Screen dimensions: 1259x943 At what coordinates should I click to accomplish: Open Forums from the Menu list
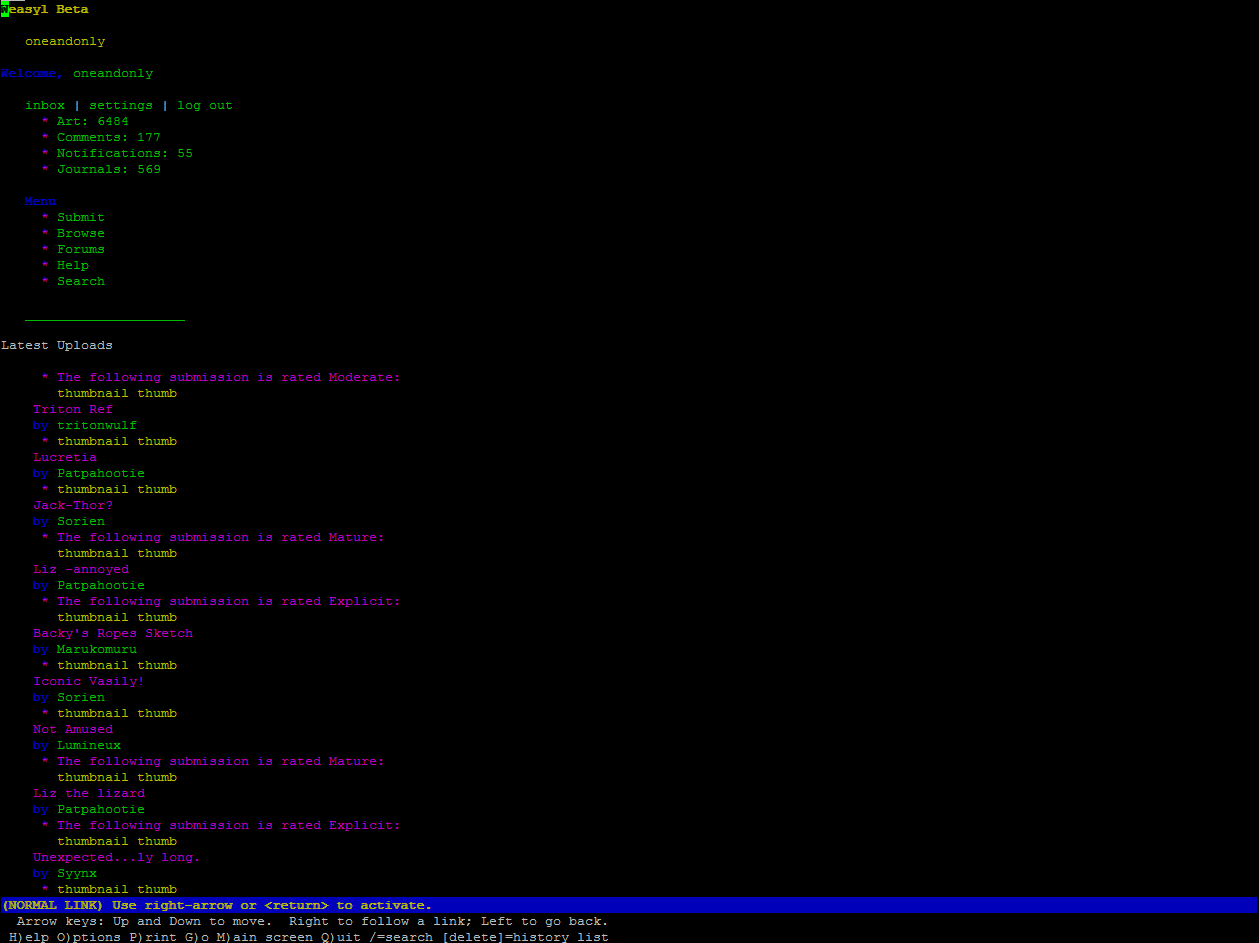tap(80, 249)
